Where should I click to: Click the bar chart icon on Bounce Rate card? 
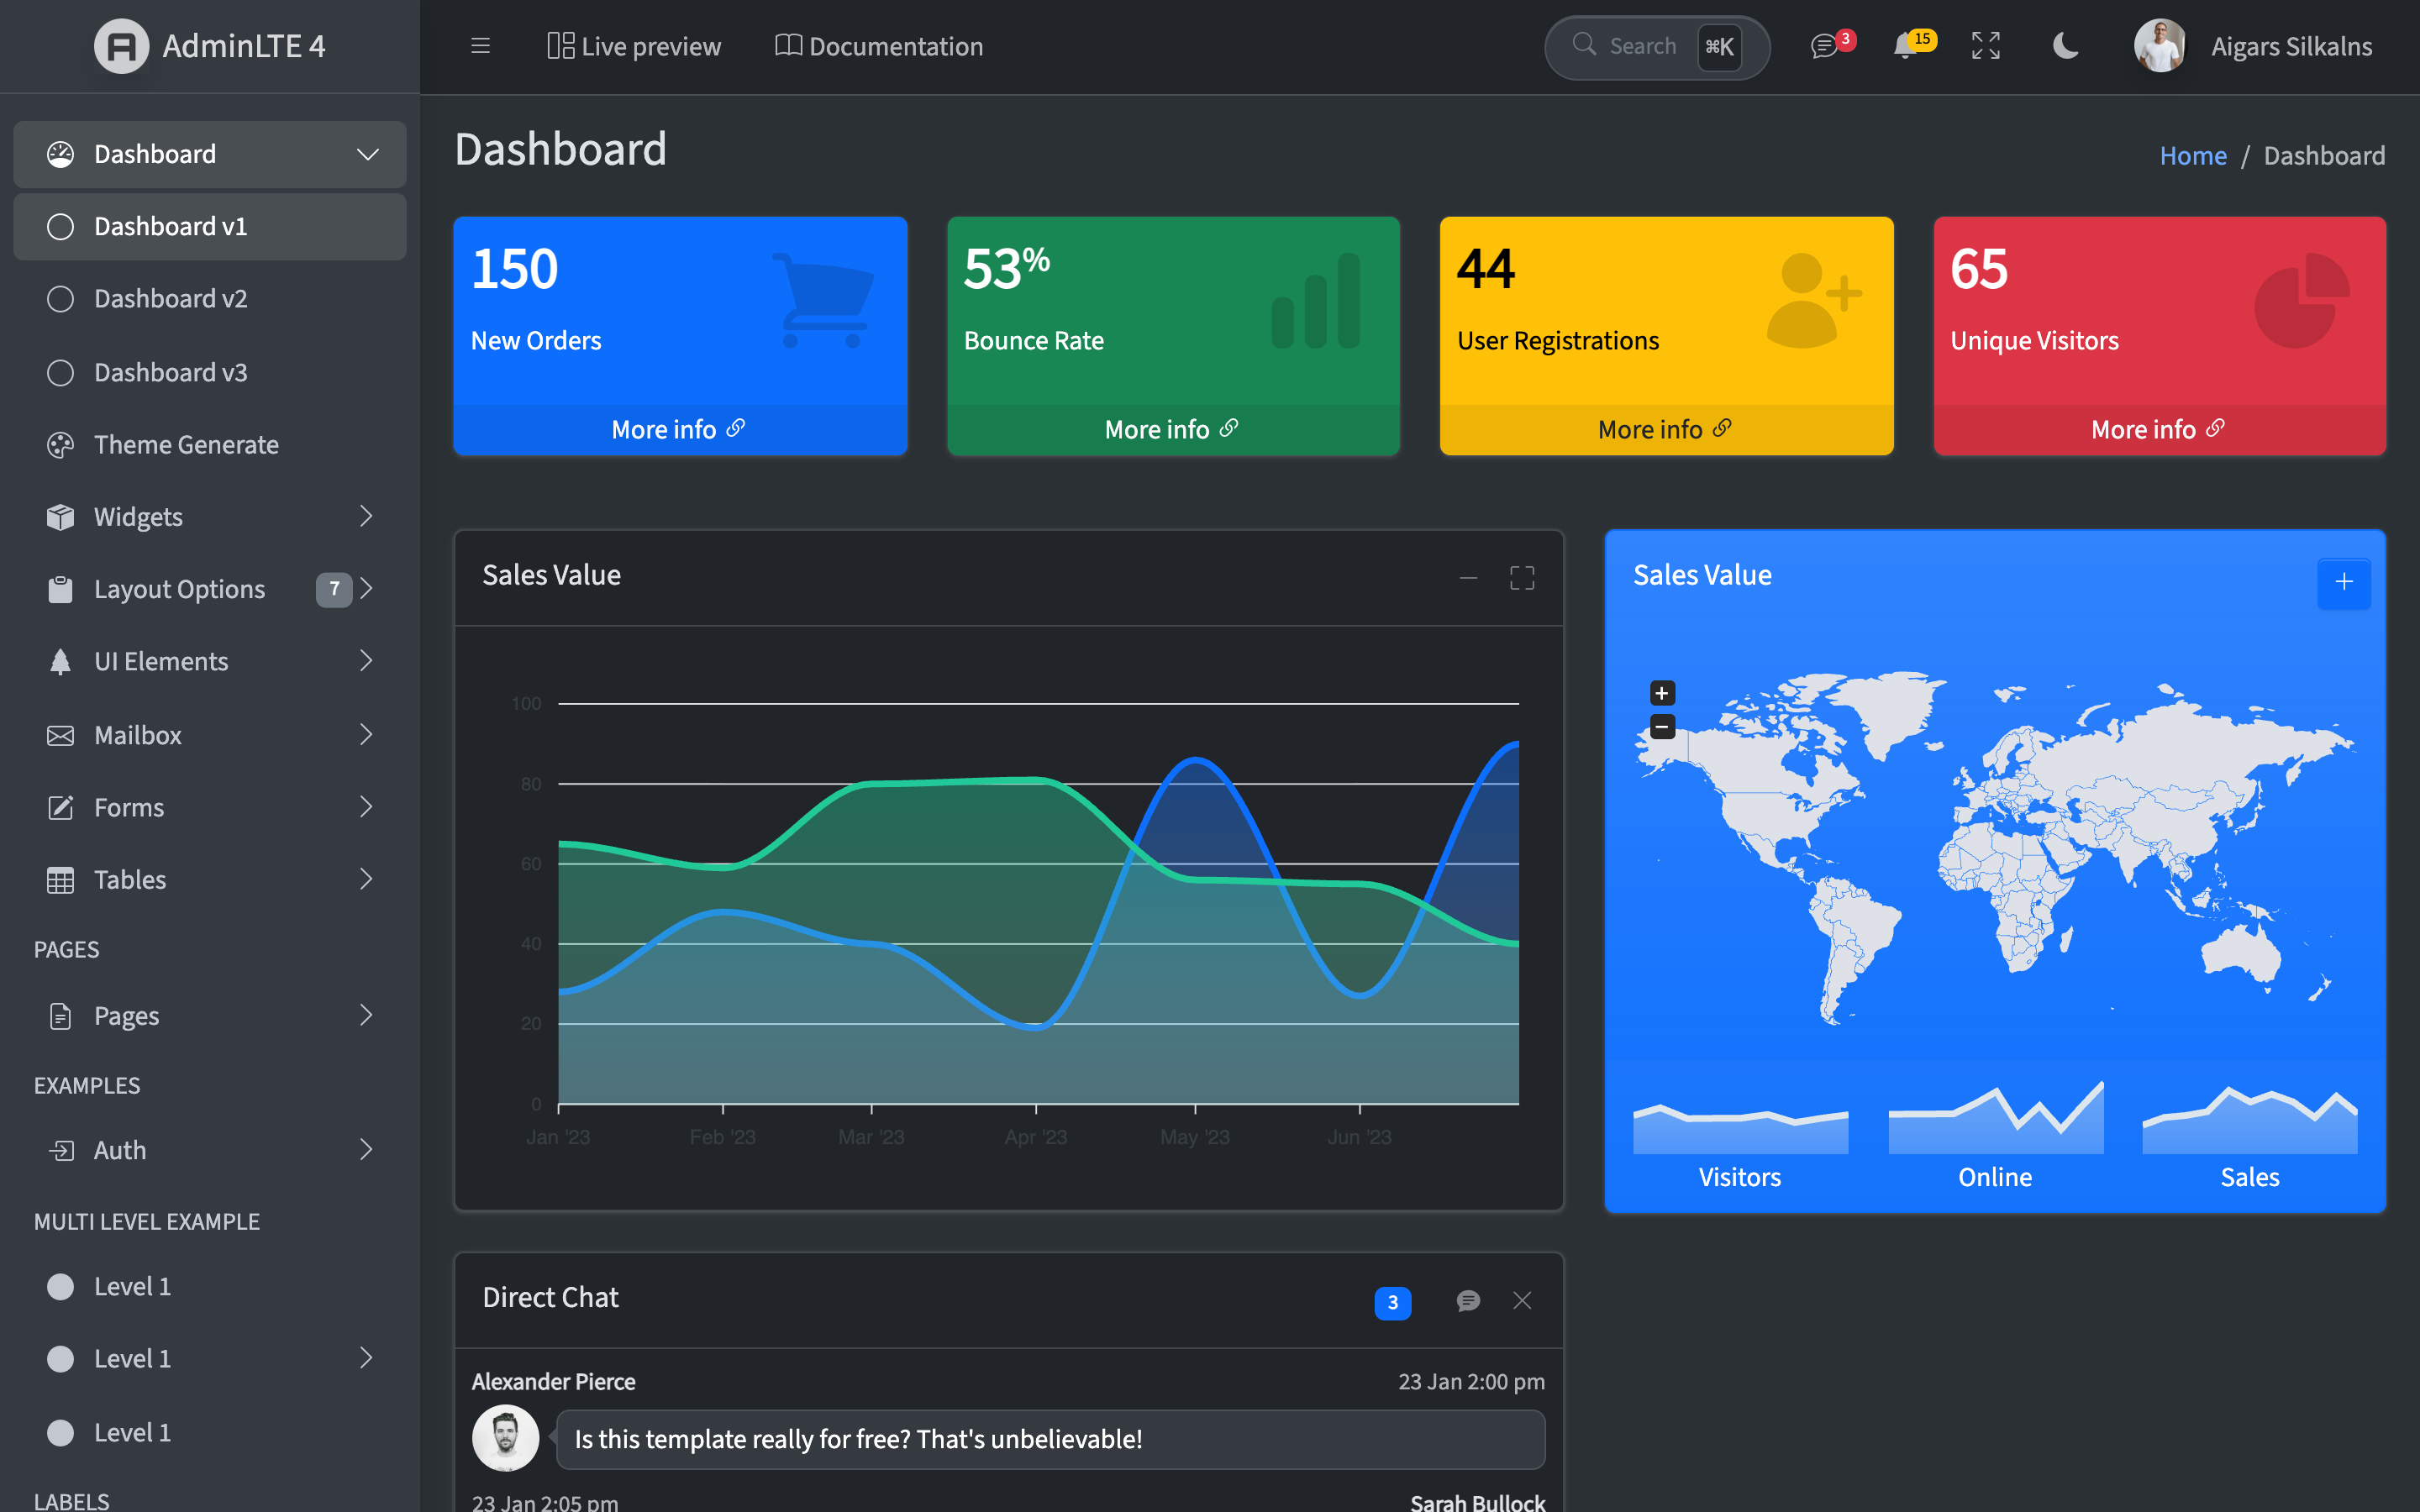[x=1316, y=300]
